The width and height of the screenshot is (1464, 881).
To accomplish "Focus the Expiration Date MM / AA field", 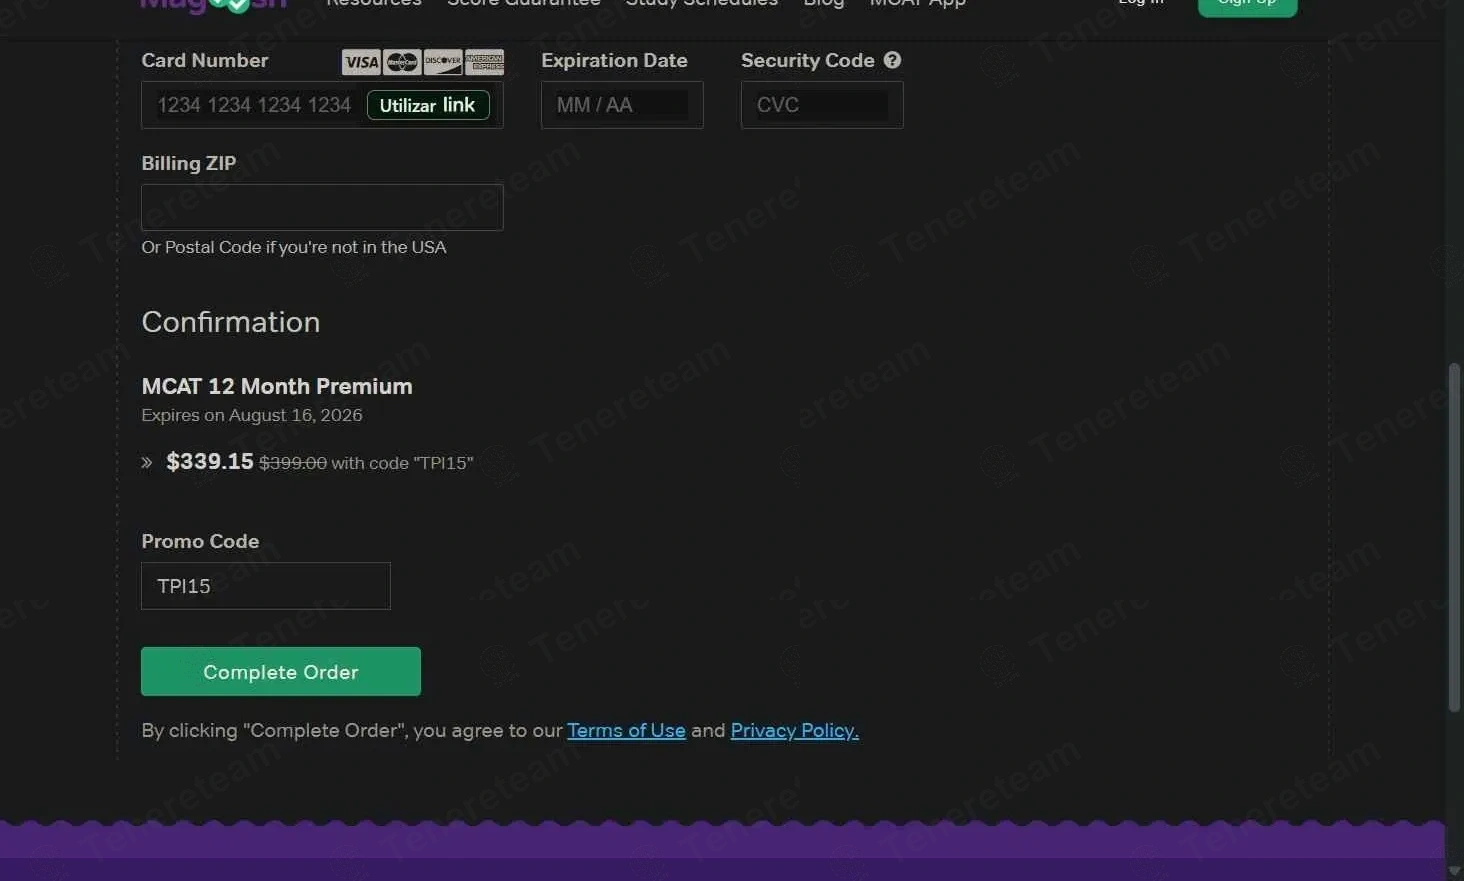I will click(622, 105).
